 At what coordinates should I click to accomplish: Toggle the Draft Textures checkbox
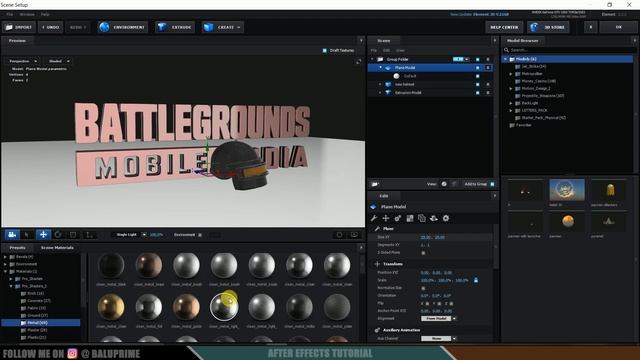pyautogui.click(x=324, y=50)
